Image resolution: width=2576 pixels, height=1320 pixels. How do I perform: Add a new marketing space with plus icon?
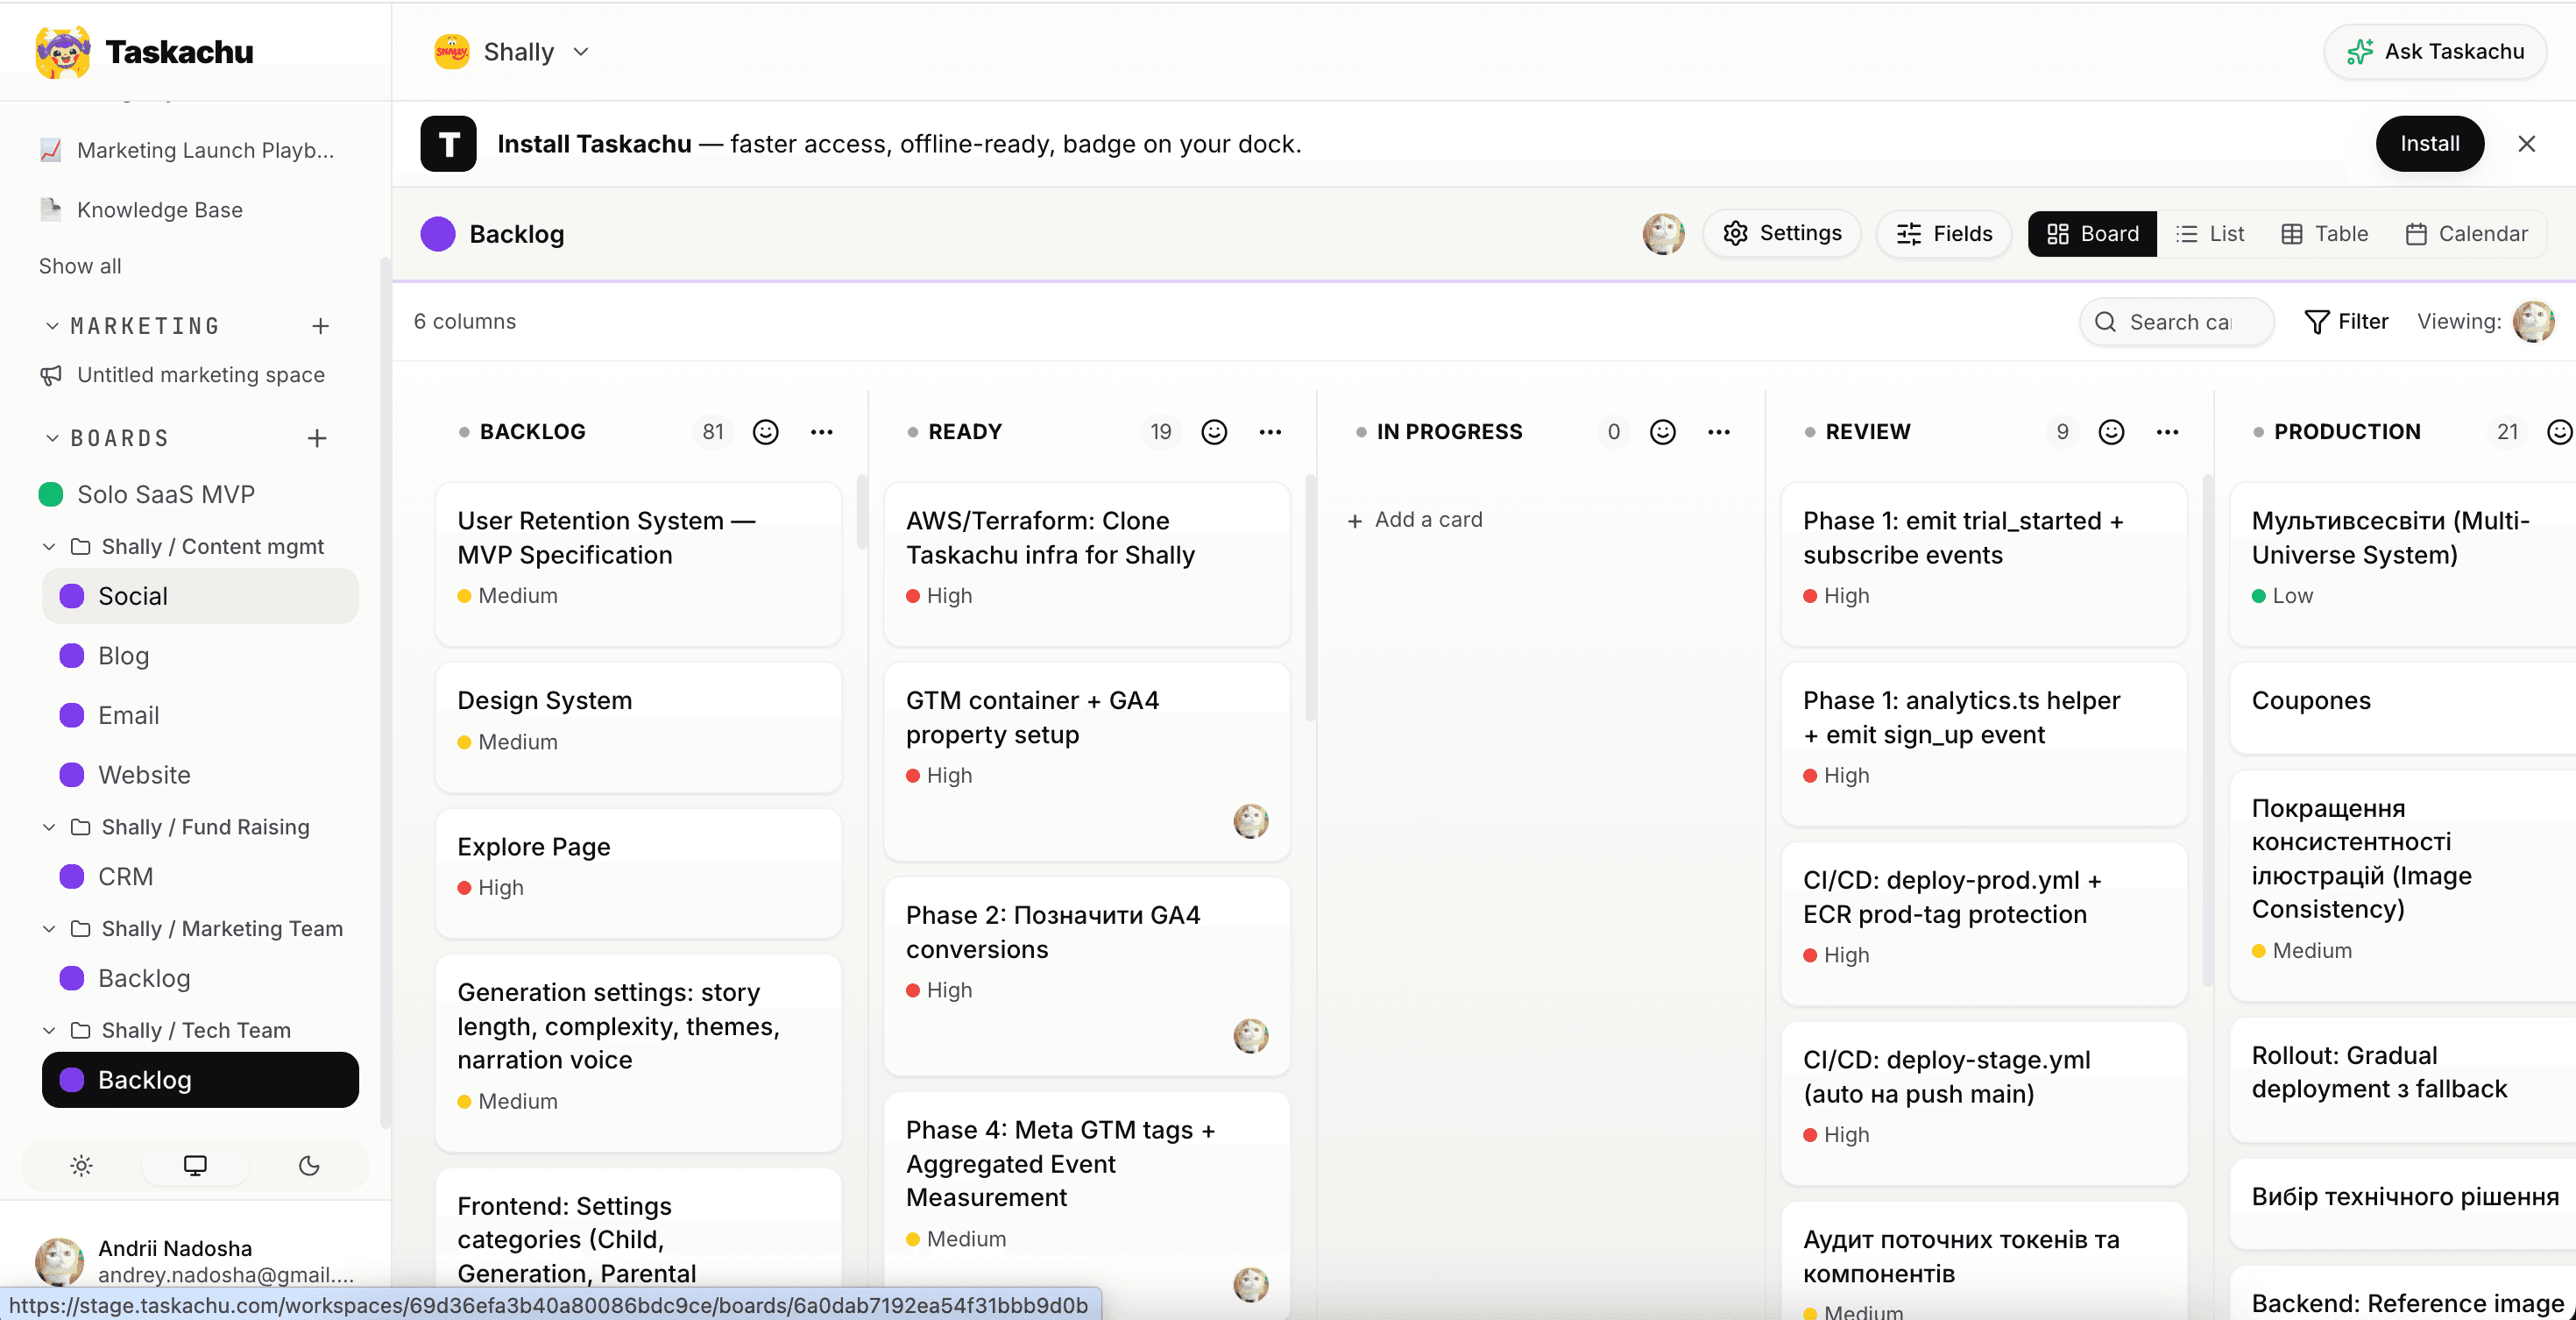point(320,326)
